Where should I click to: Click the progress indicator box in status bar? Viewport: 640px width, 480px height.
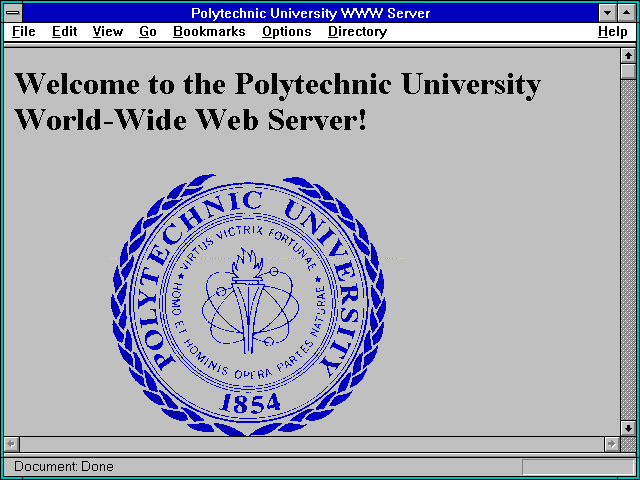578,467
